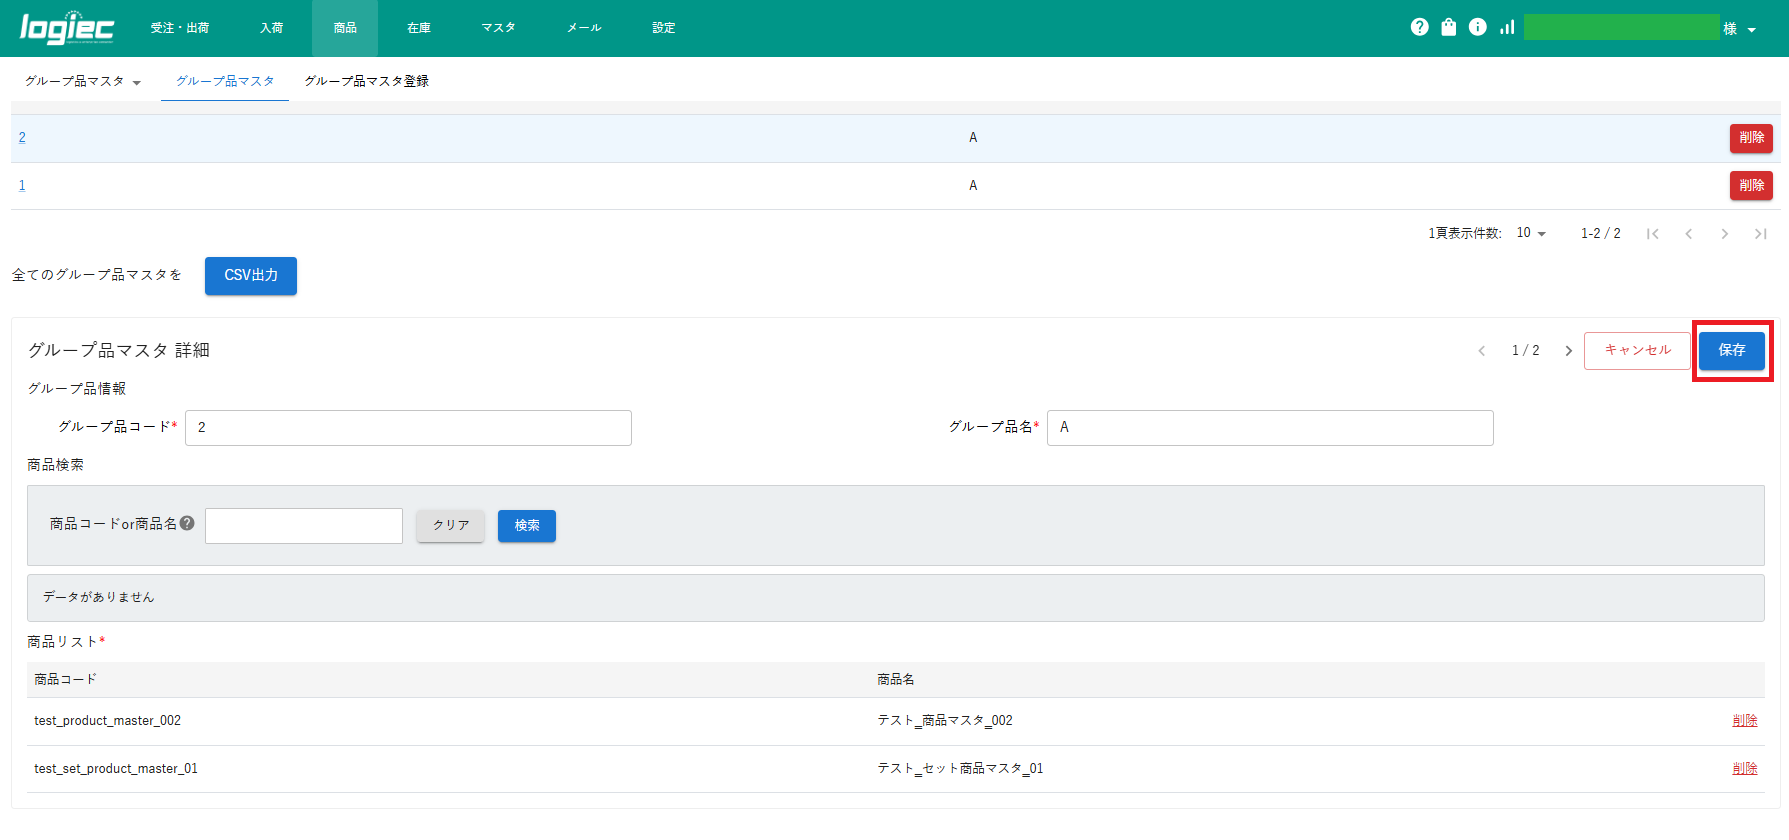Go to next page of list

click(1724, 234)
